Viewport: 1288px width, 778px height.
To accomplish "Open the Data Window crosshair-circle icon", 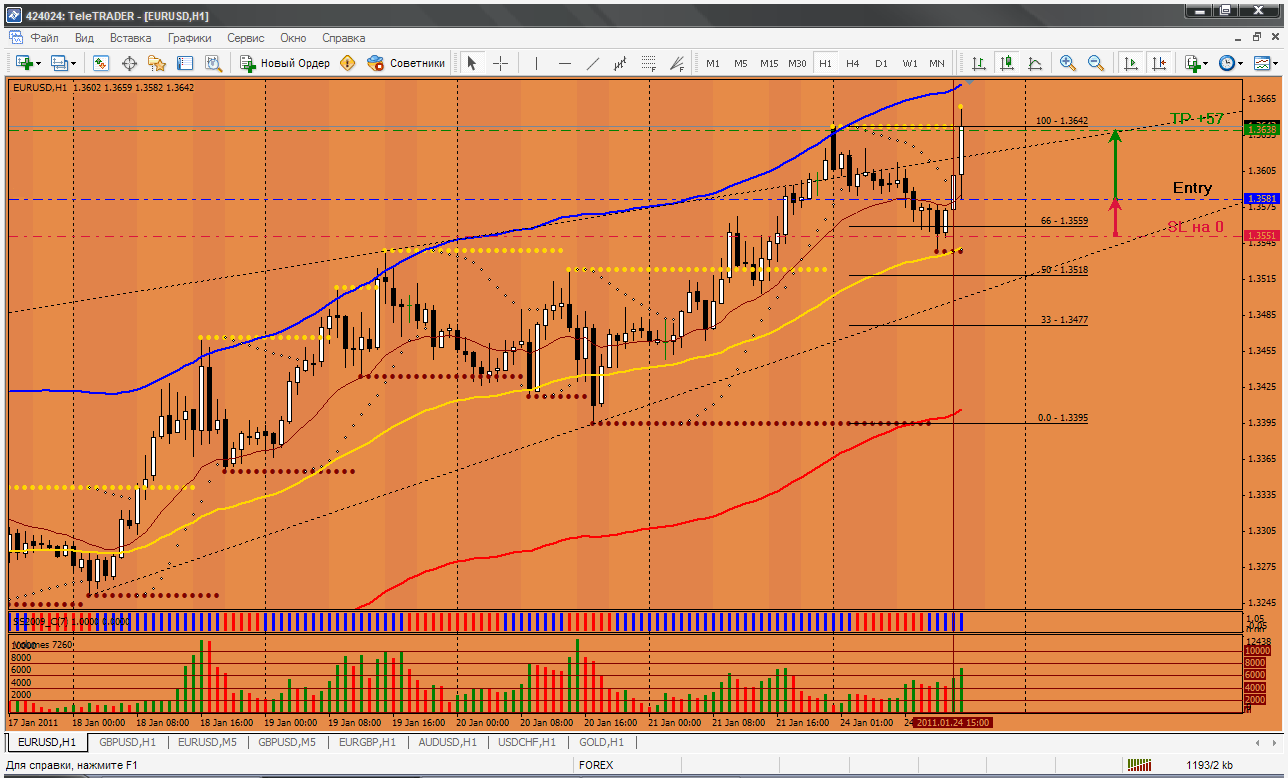I will pos(129,63).
